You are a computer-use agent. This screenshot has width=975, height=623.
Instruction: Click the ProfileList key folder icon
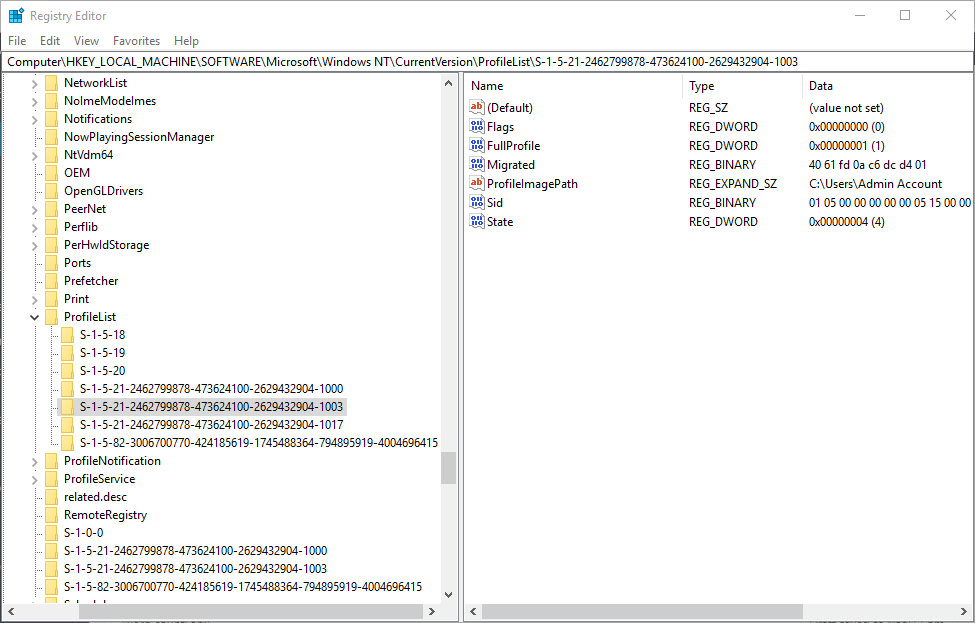[x=52, y=317]
